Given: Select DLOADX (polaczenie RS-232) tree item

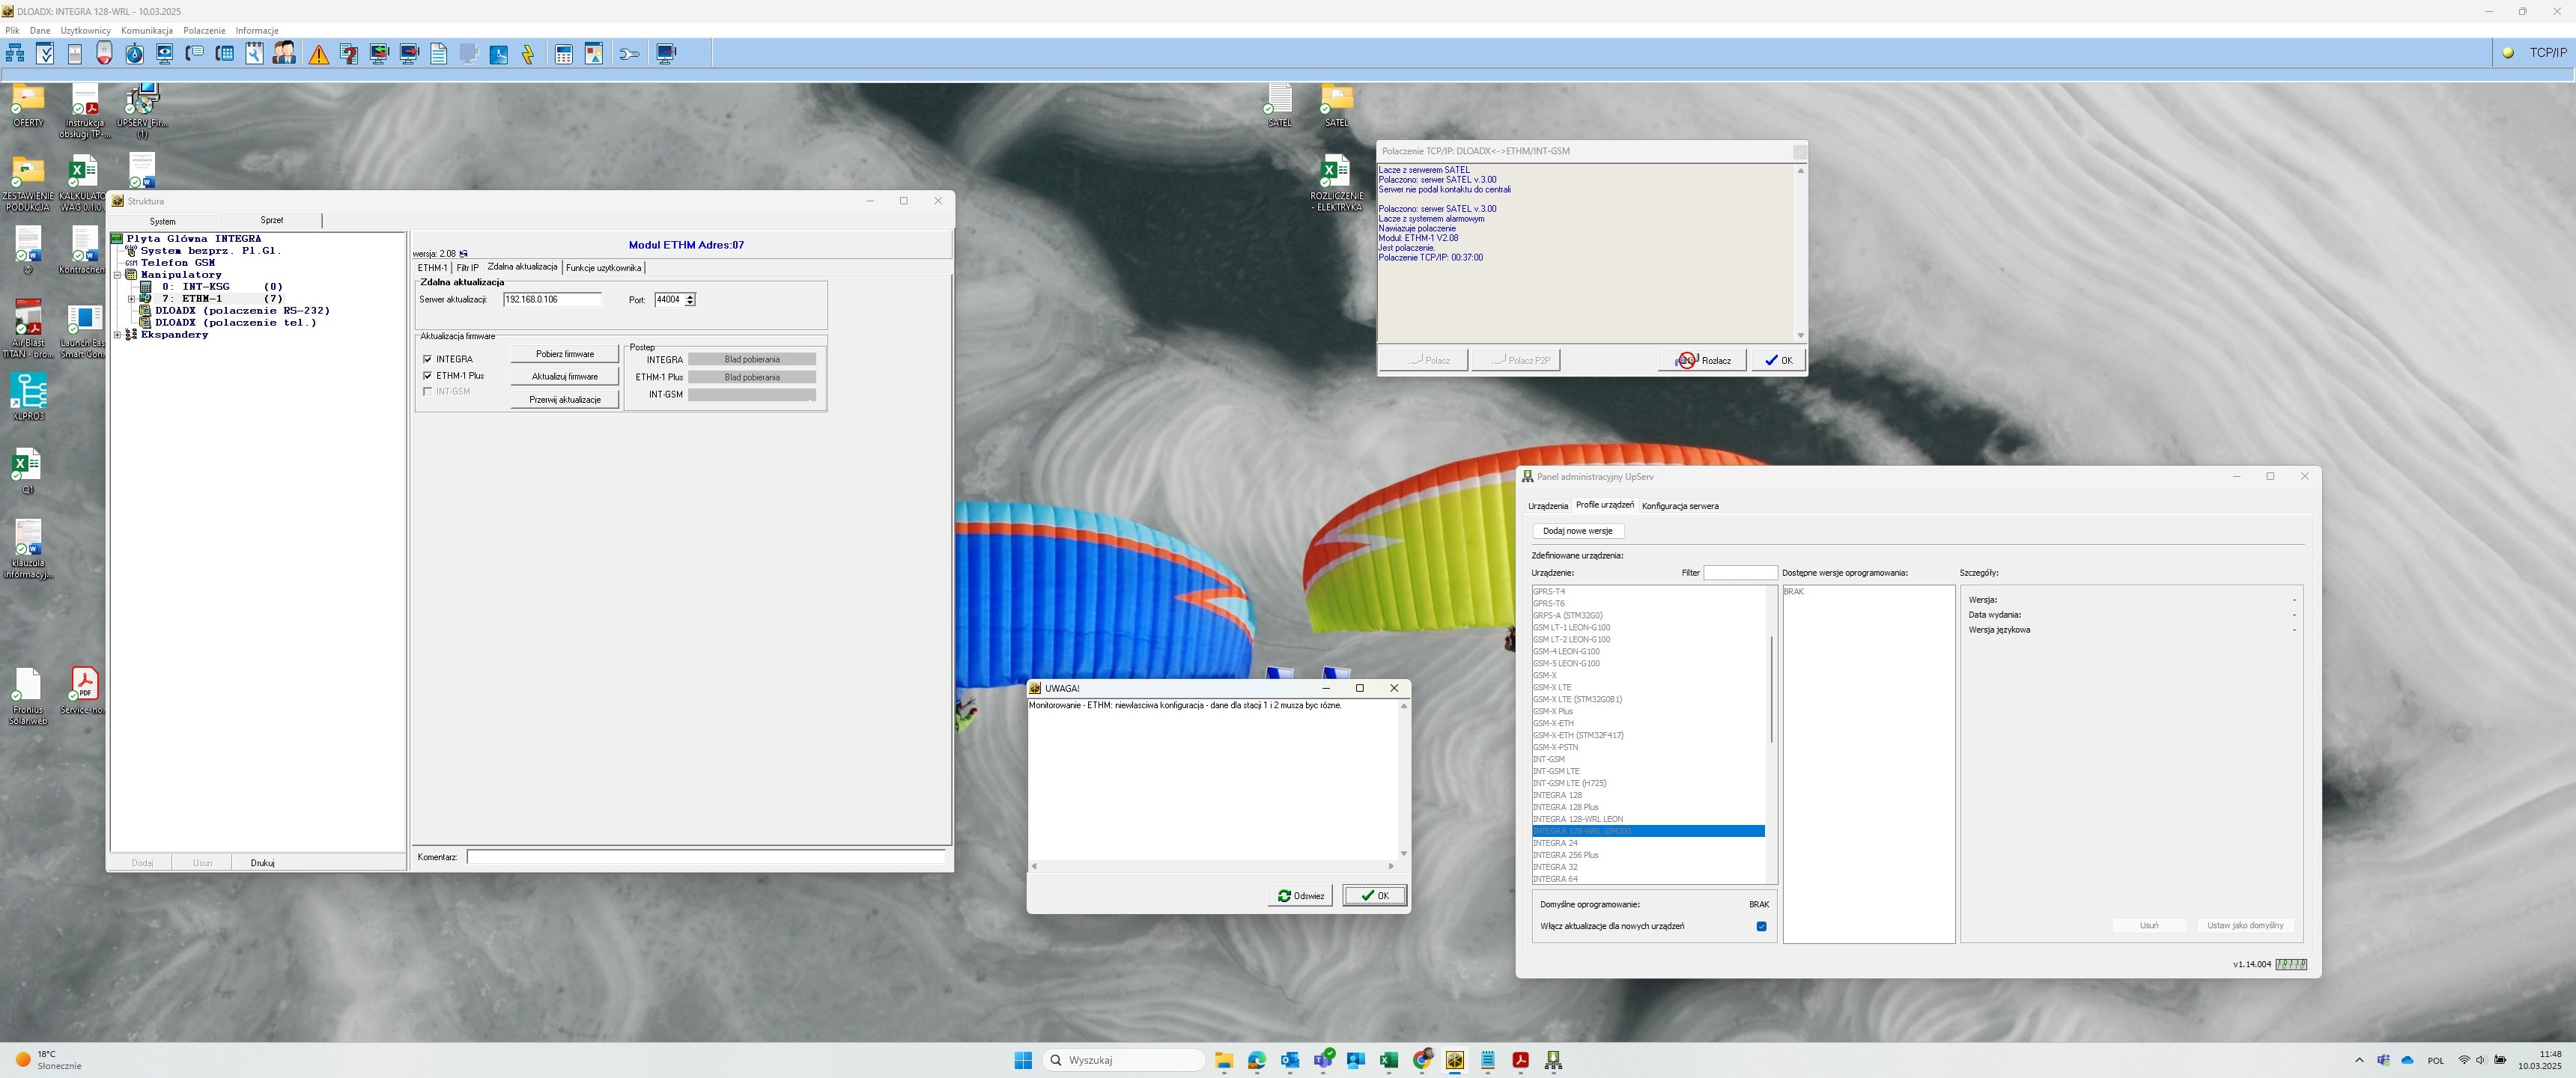Looking at the screenshot, I should (x=242, y=311).
